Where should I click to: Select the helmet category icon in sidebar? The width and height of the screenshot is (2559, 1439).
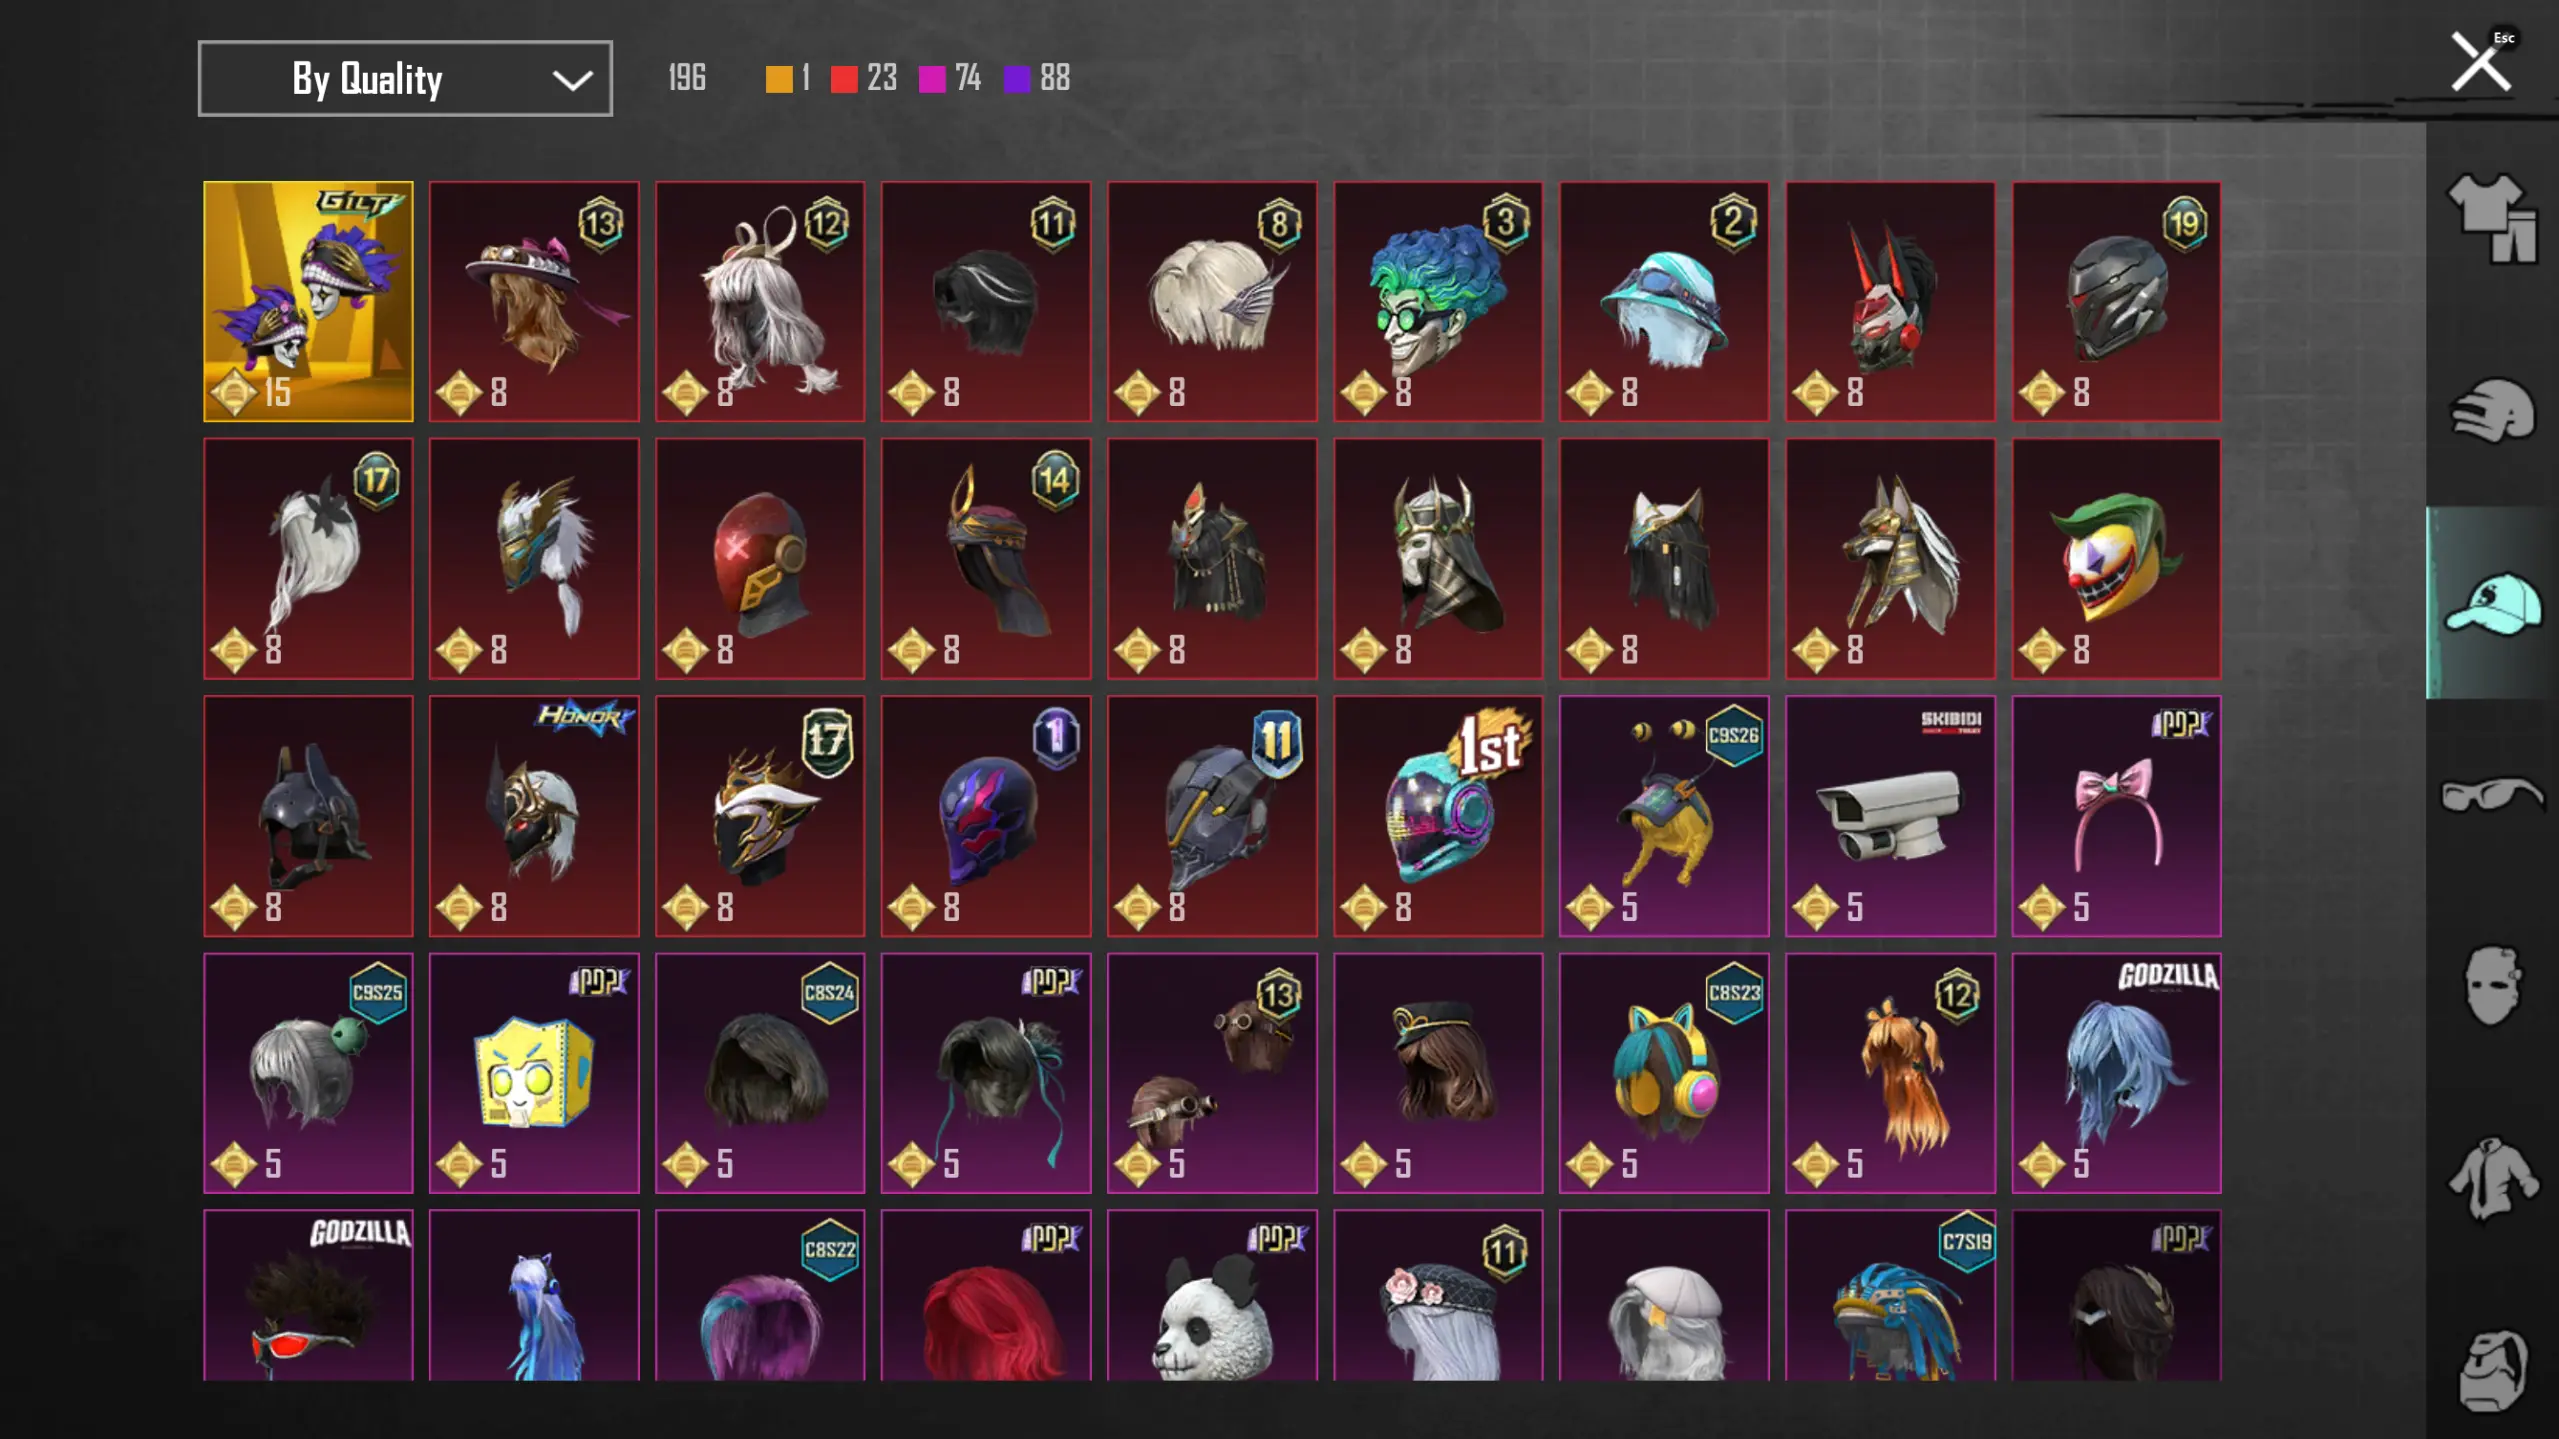[x=2491, y=410]
